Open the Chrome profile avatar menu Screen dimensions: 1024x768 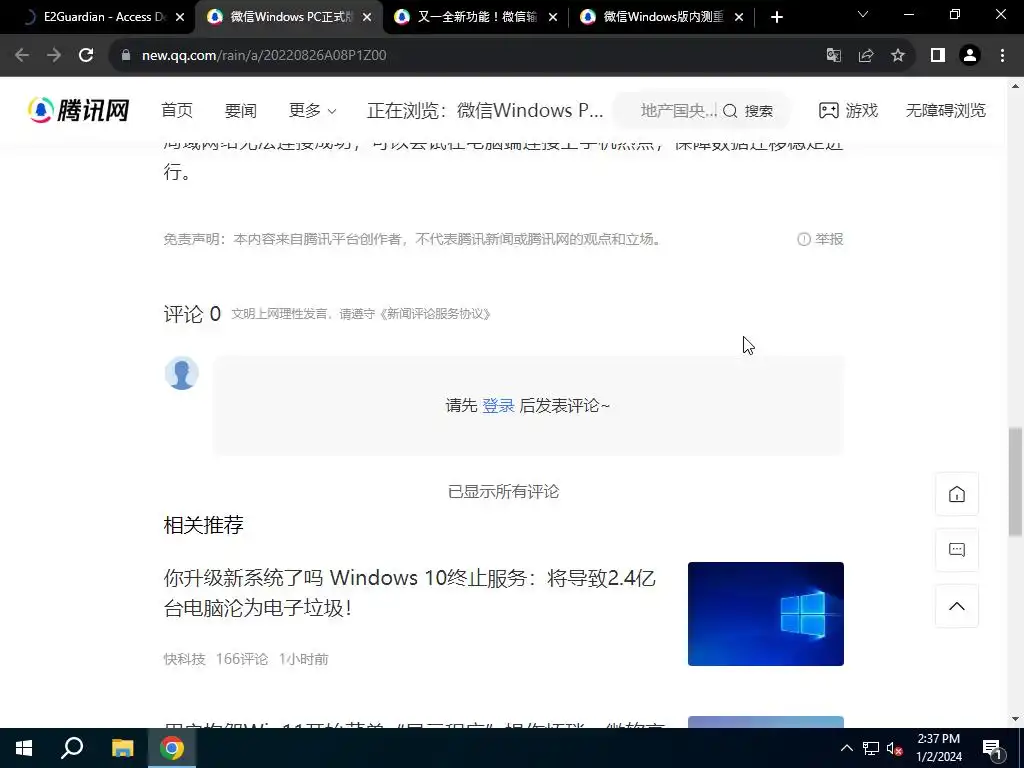tap(970, 56)
